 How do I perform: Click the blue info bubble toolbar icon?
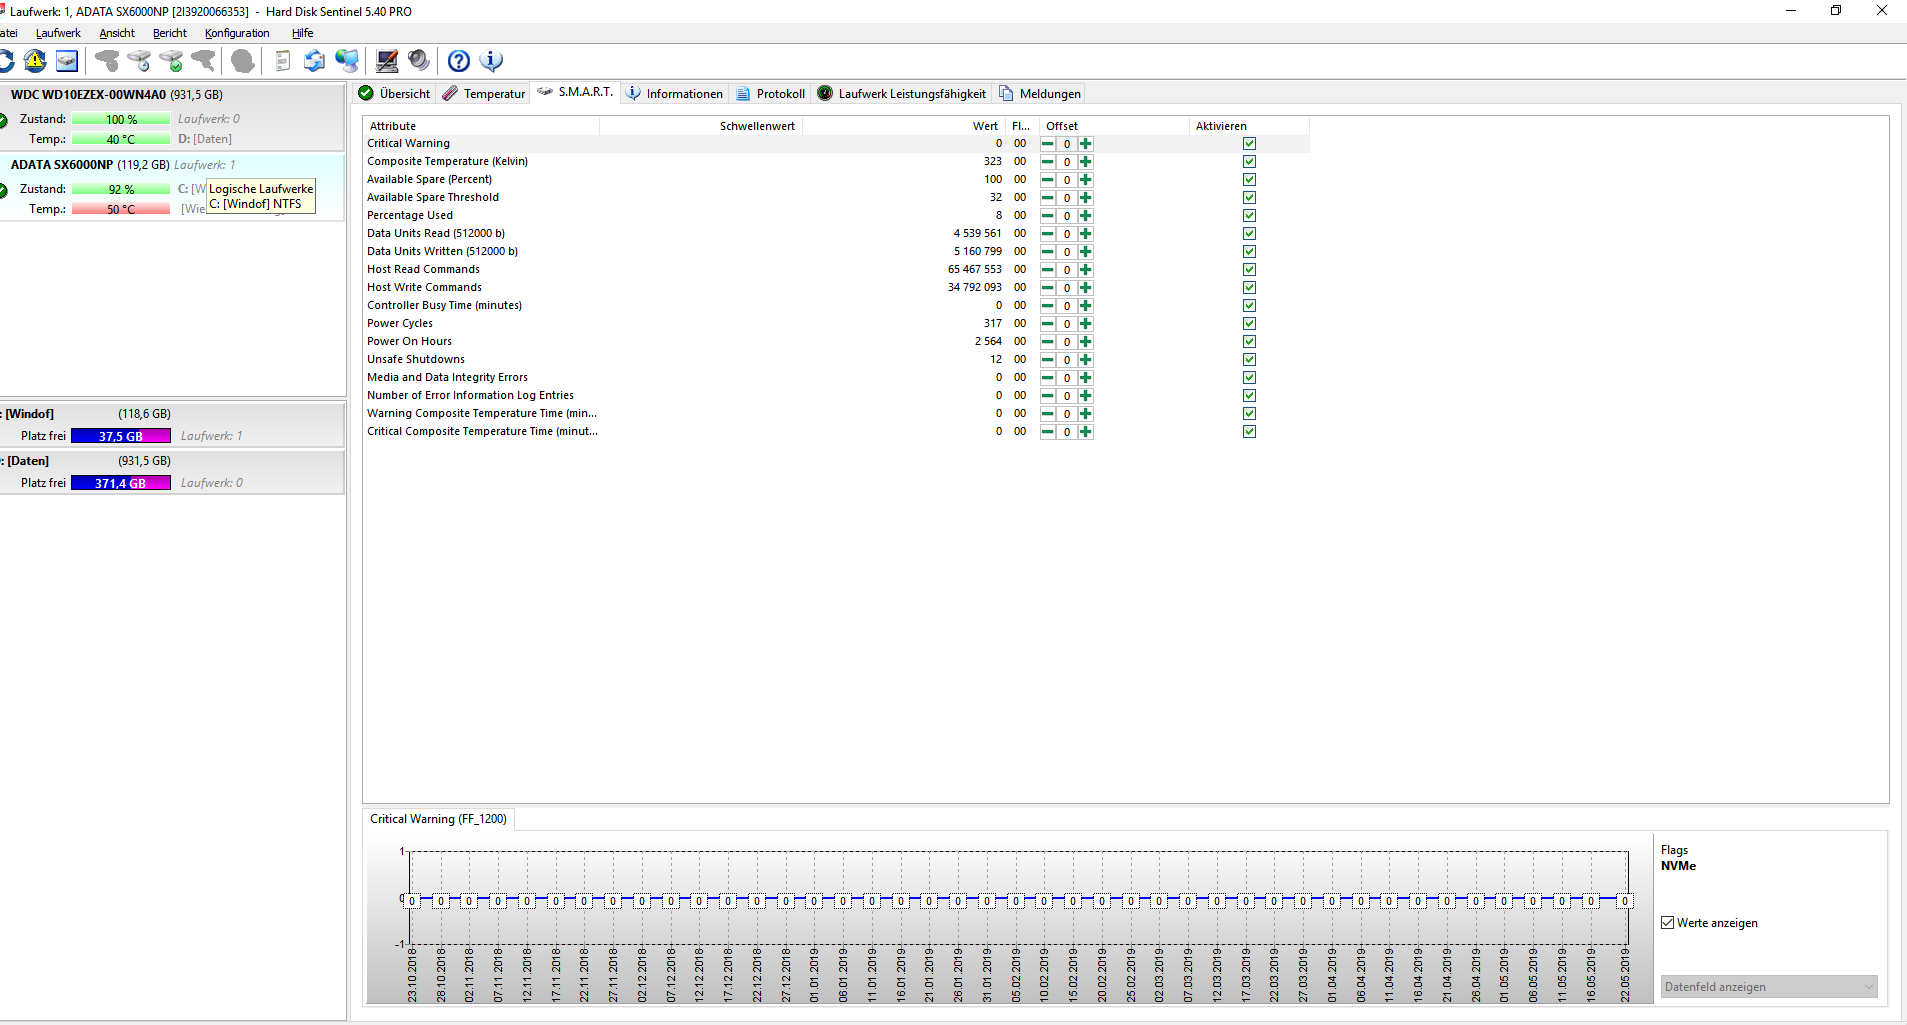click(x=491, y=61)
